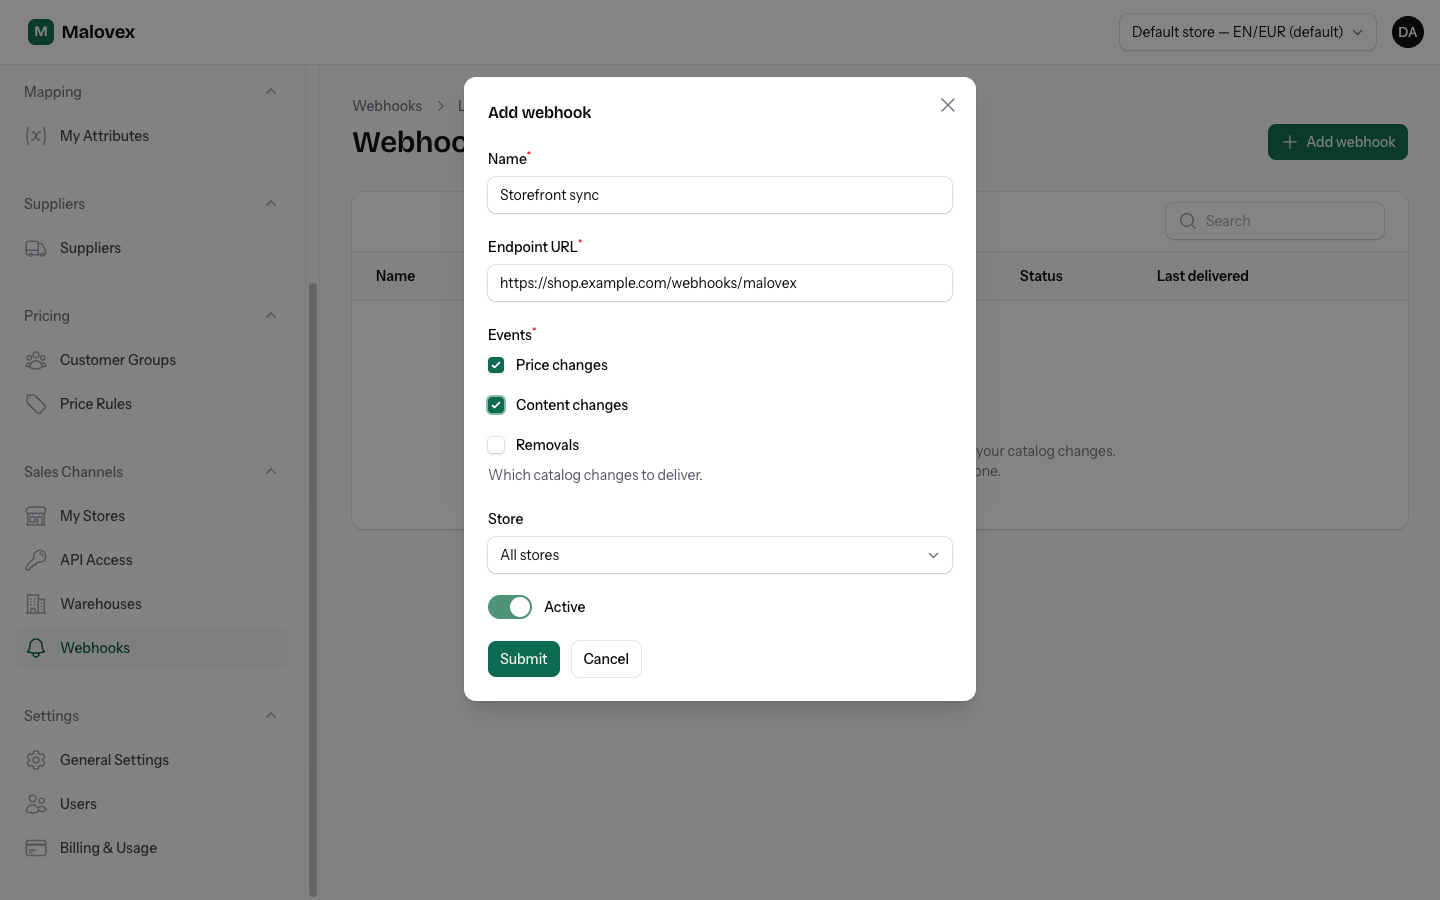Open My Attributes in sidebar
Screen dimensions: 1440x900
click(152, 136)
